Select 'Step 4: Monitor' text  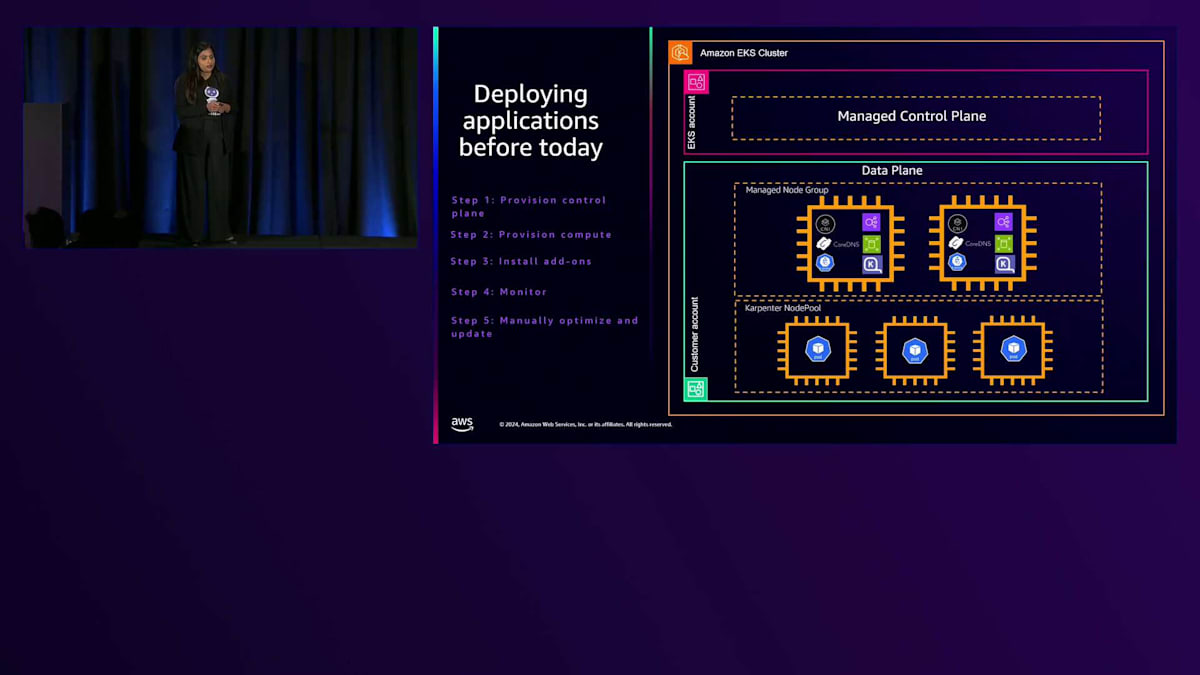point(499,292)
